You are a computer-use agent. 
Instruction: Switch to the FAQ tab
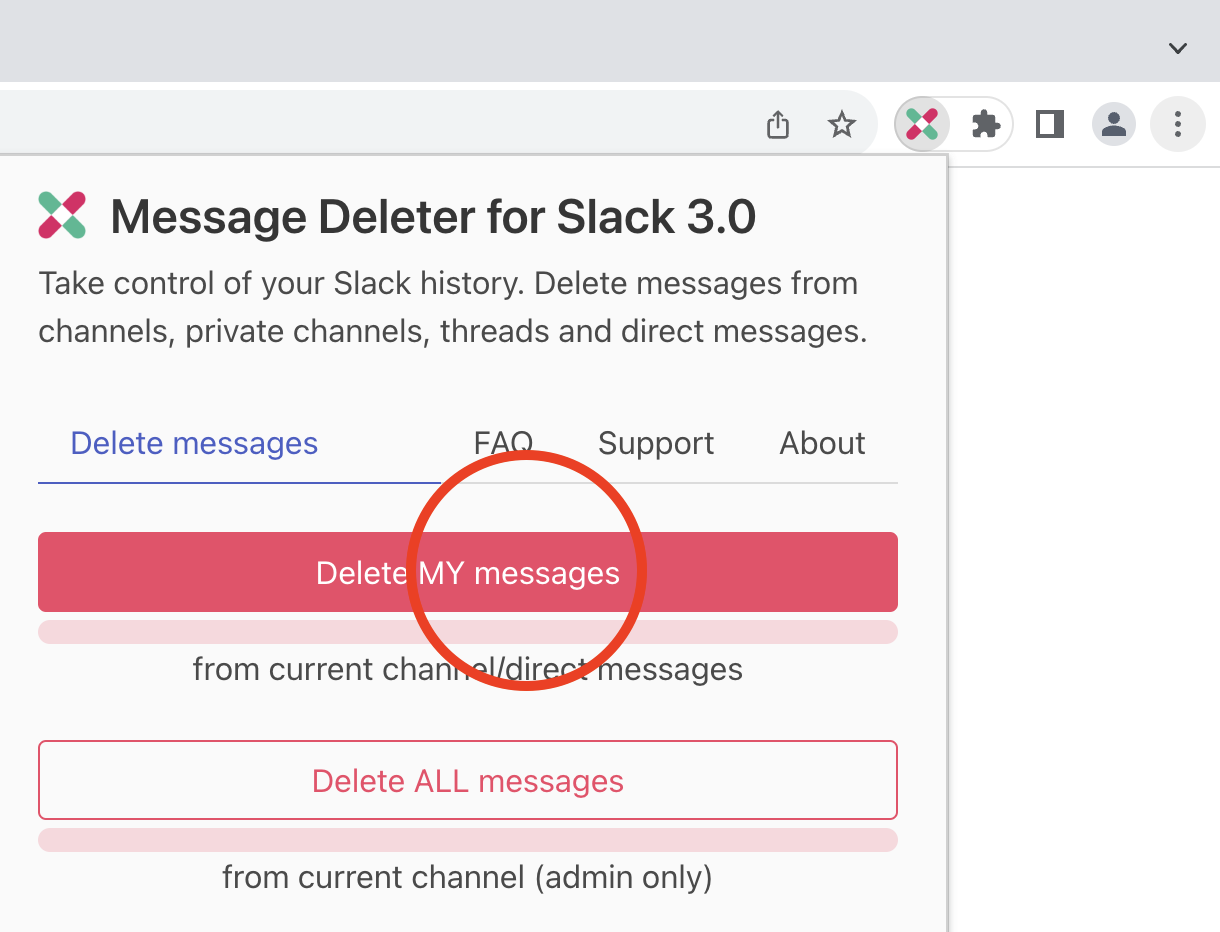pyautogui.click(x=503, y=443)
